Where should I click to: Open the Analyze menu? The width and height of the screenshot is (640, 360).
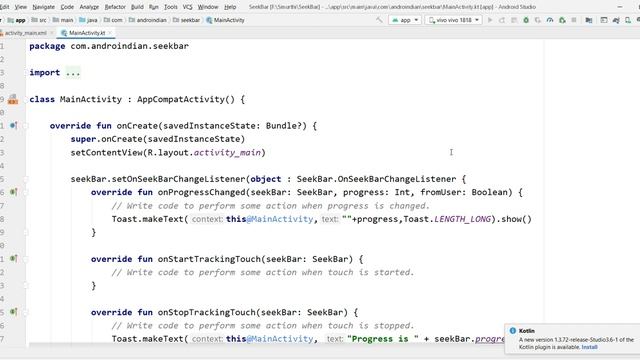pyautogui.click(x=89, y=7)
